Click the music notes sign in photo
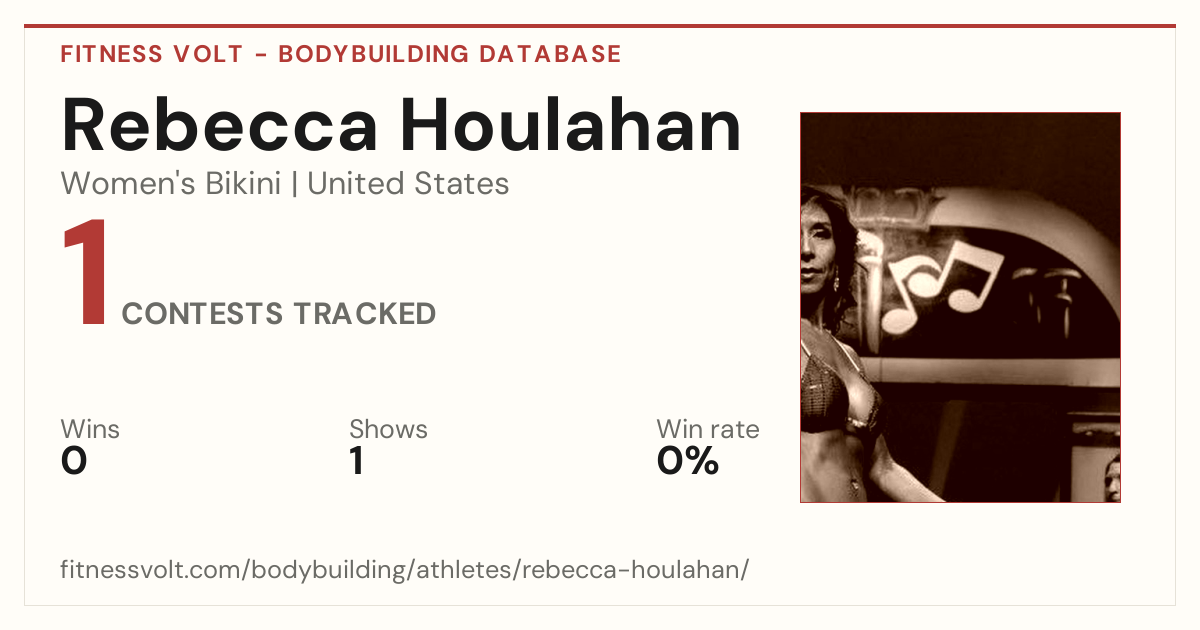This screenshot has width=1200, height=630. coord(945,283)
